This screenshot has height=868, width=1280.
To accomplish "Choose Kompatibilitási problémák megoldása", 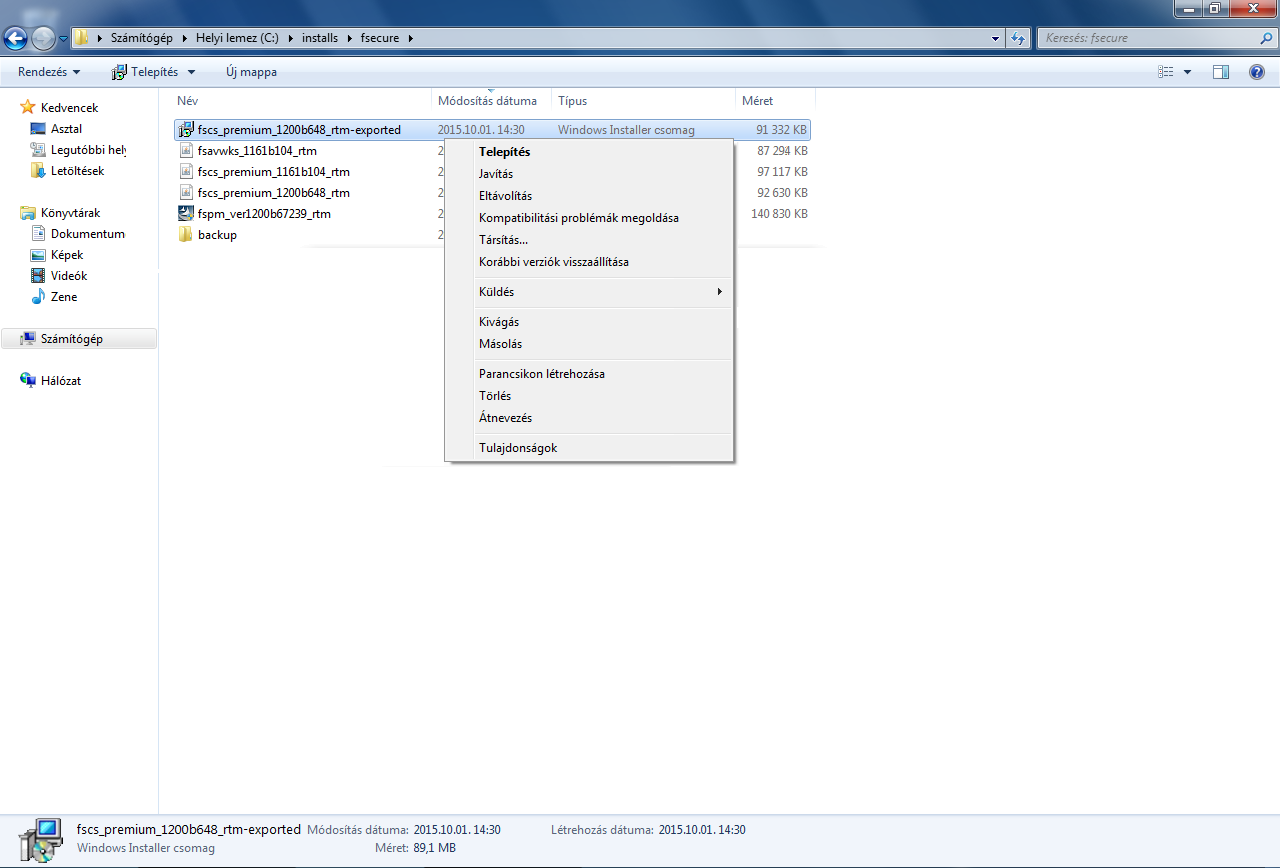I will (x=589, y=218).
